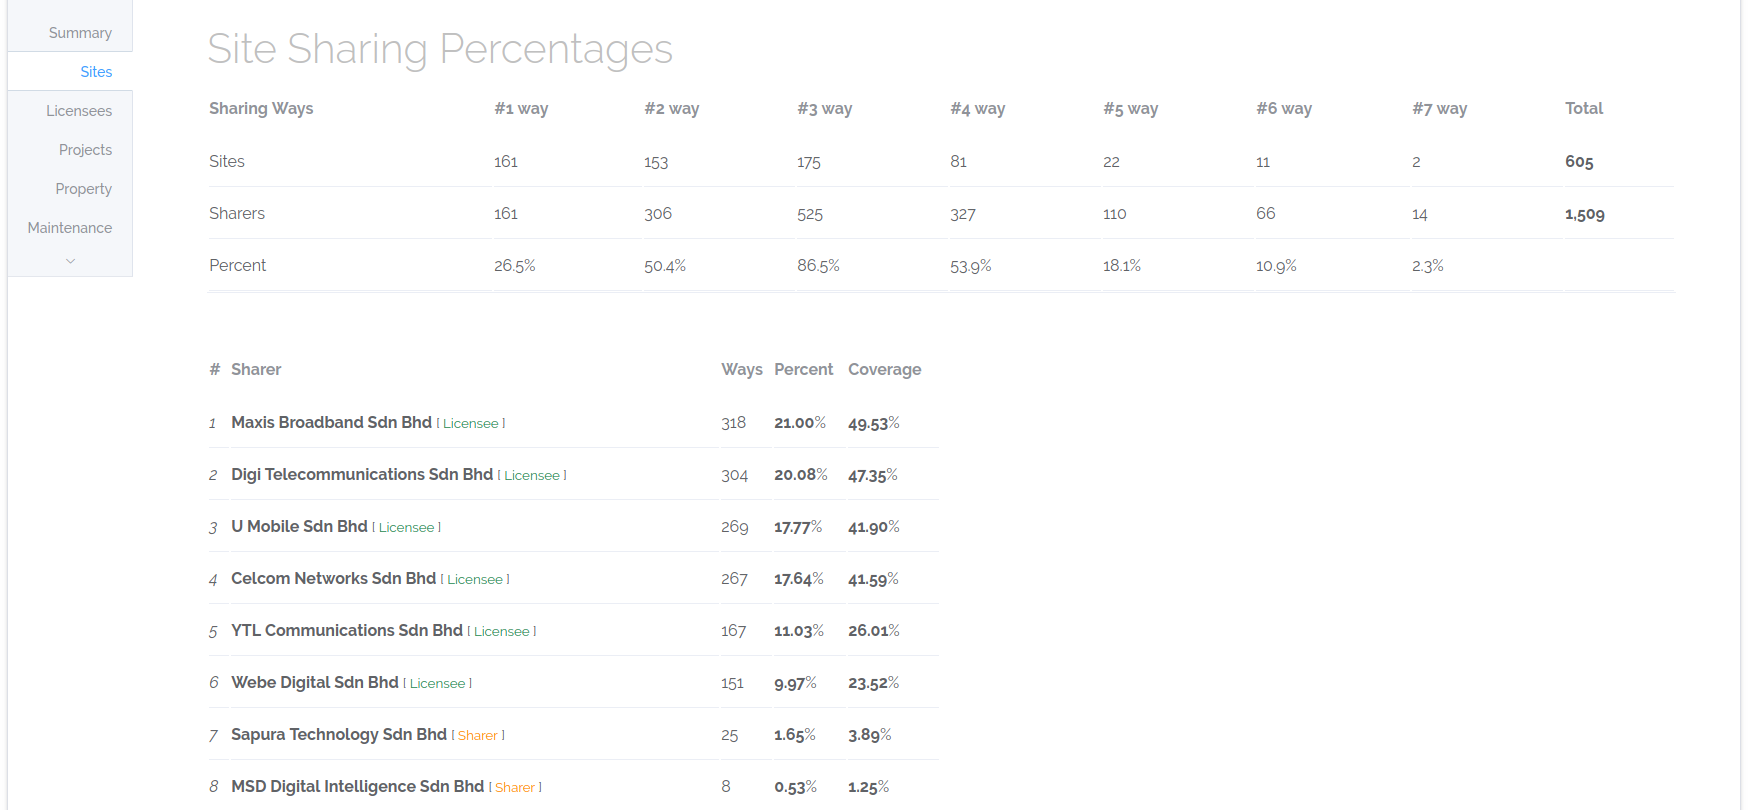The height and width of the screenshot is (810, 1749).
Task: Click the Sharers total value 1,509
Action: tap(1585, 214)
